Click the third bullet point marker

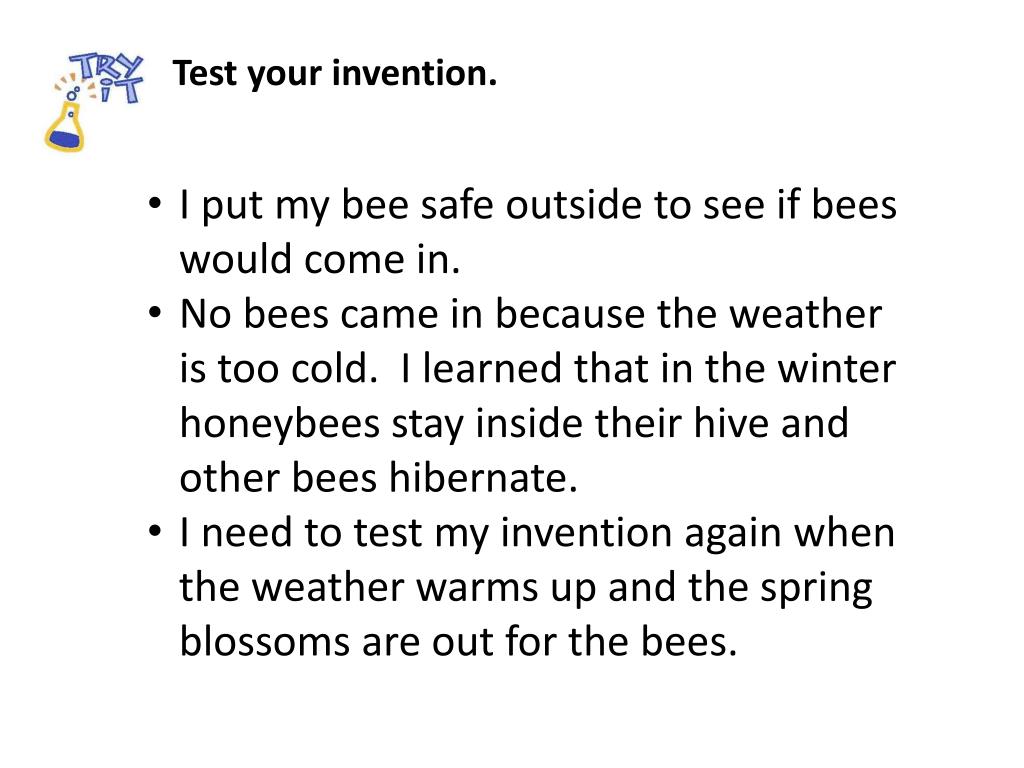(154, 530)
